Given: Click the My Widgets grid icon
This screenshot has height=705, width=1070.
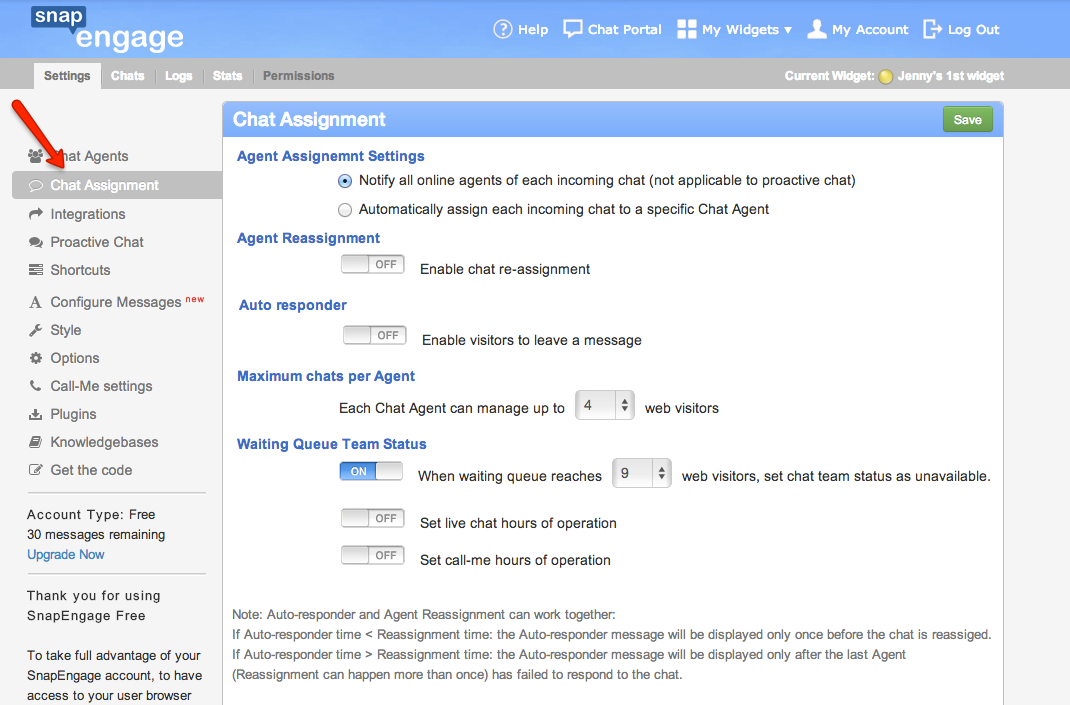Looking at the screenshot, I should pyautogui.click(x=686, y=29).
